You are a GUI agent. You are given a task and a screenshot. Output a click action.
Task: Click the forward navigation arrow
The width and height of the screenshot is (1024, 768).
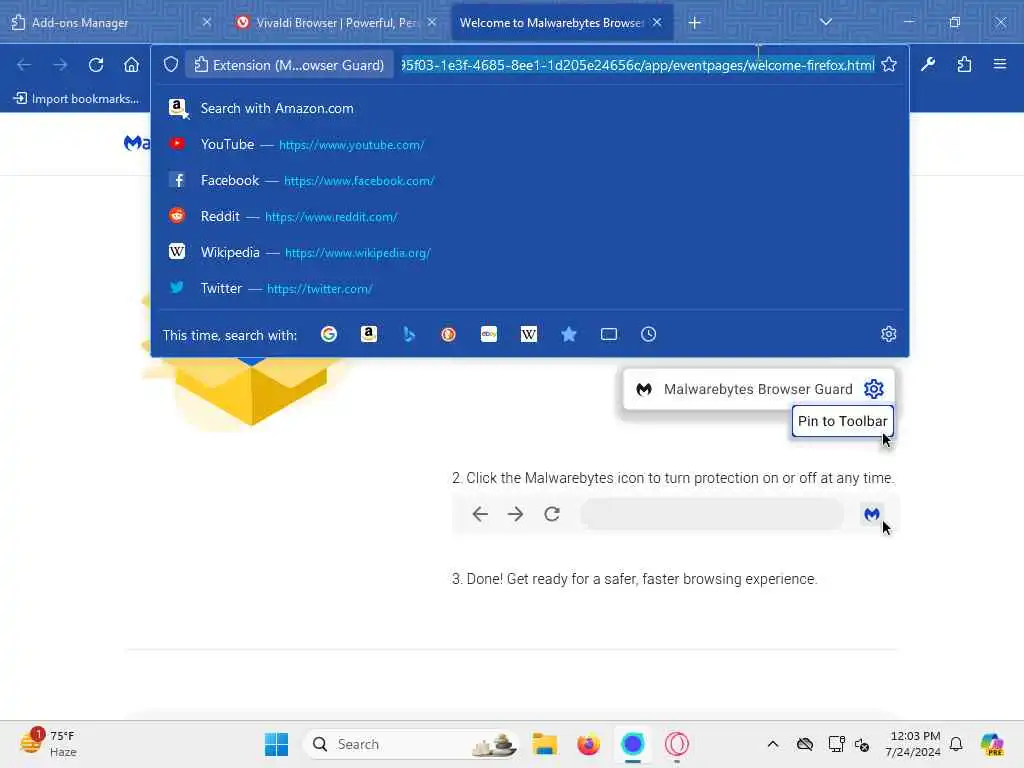pos(60,65)
